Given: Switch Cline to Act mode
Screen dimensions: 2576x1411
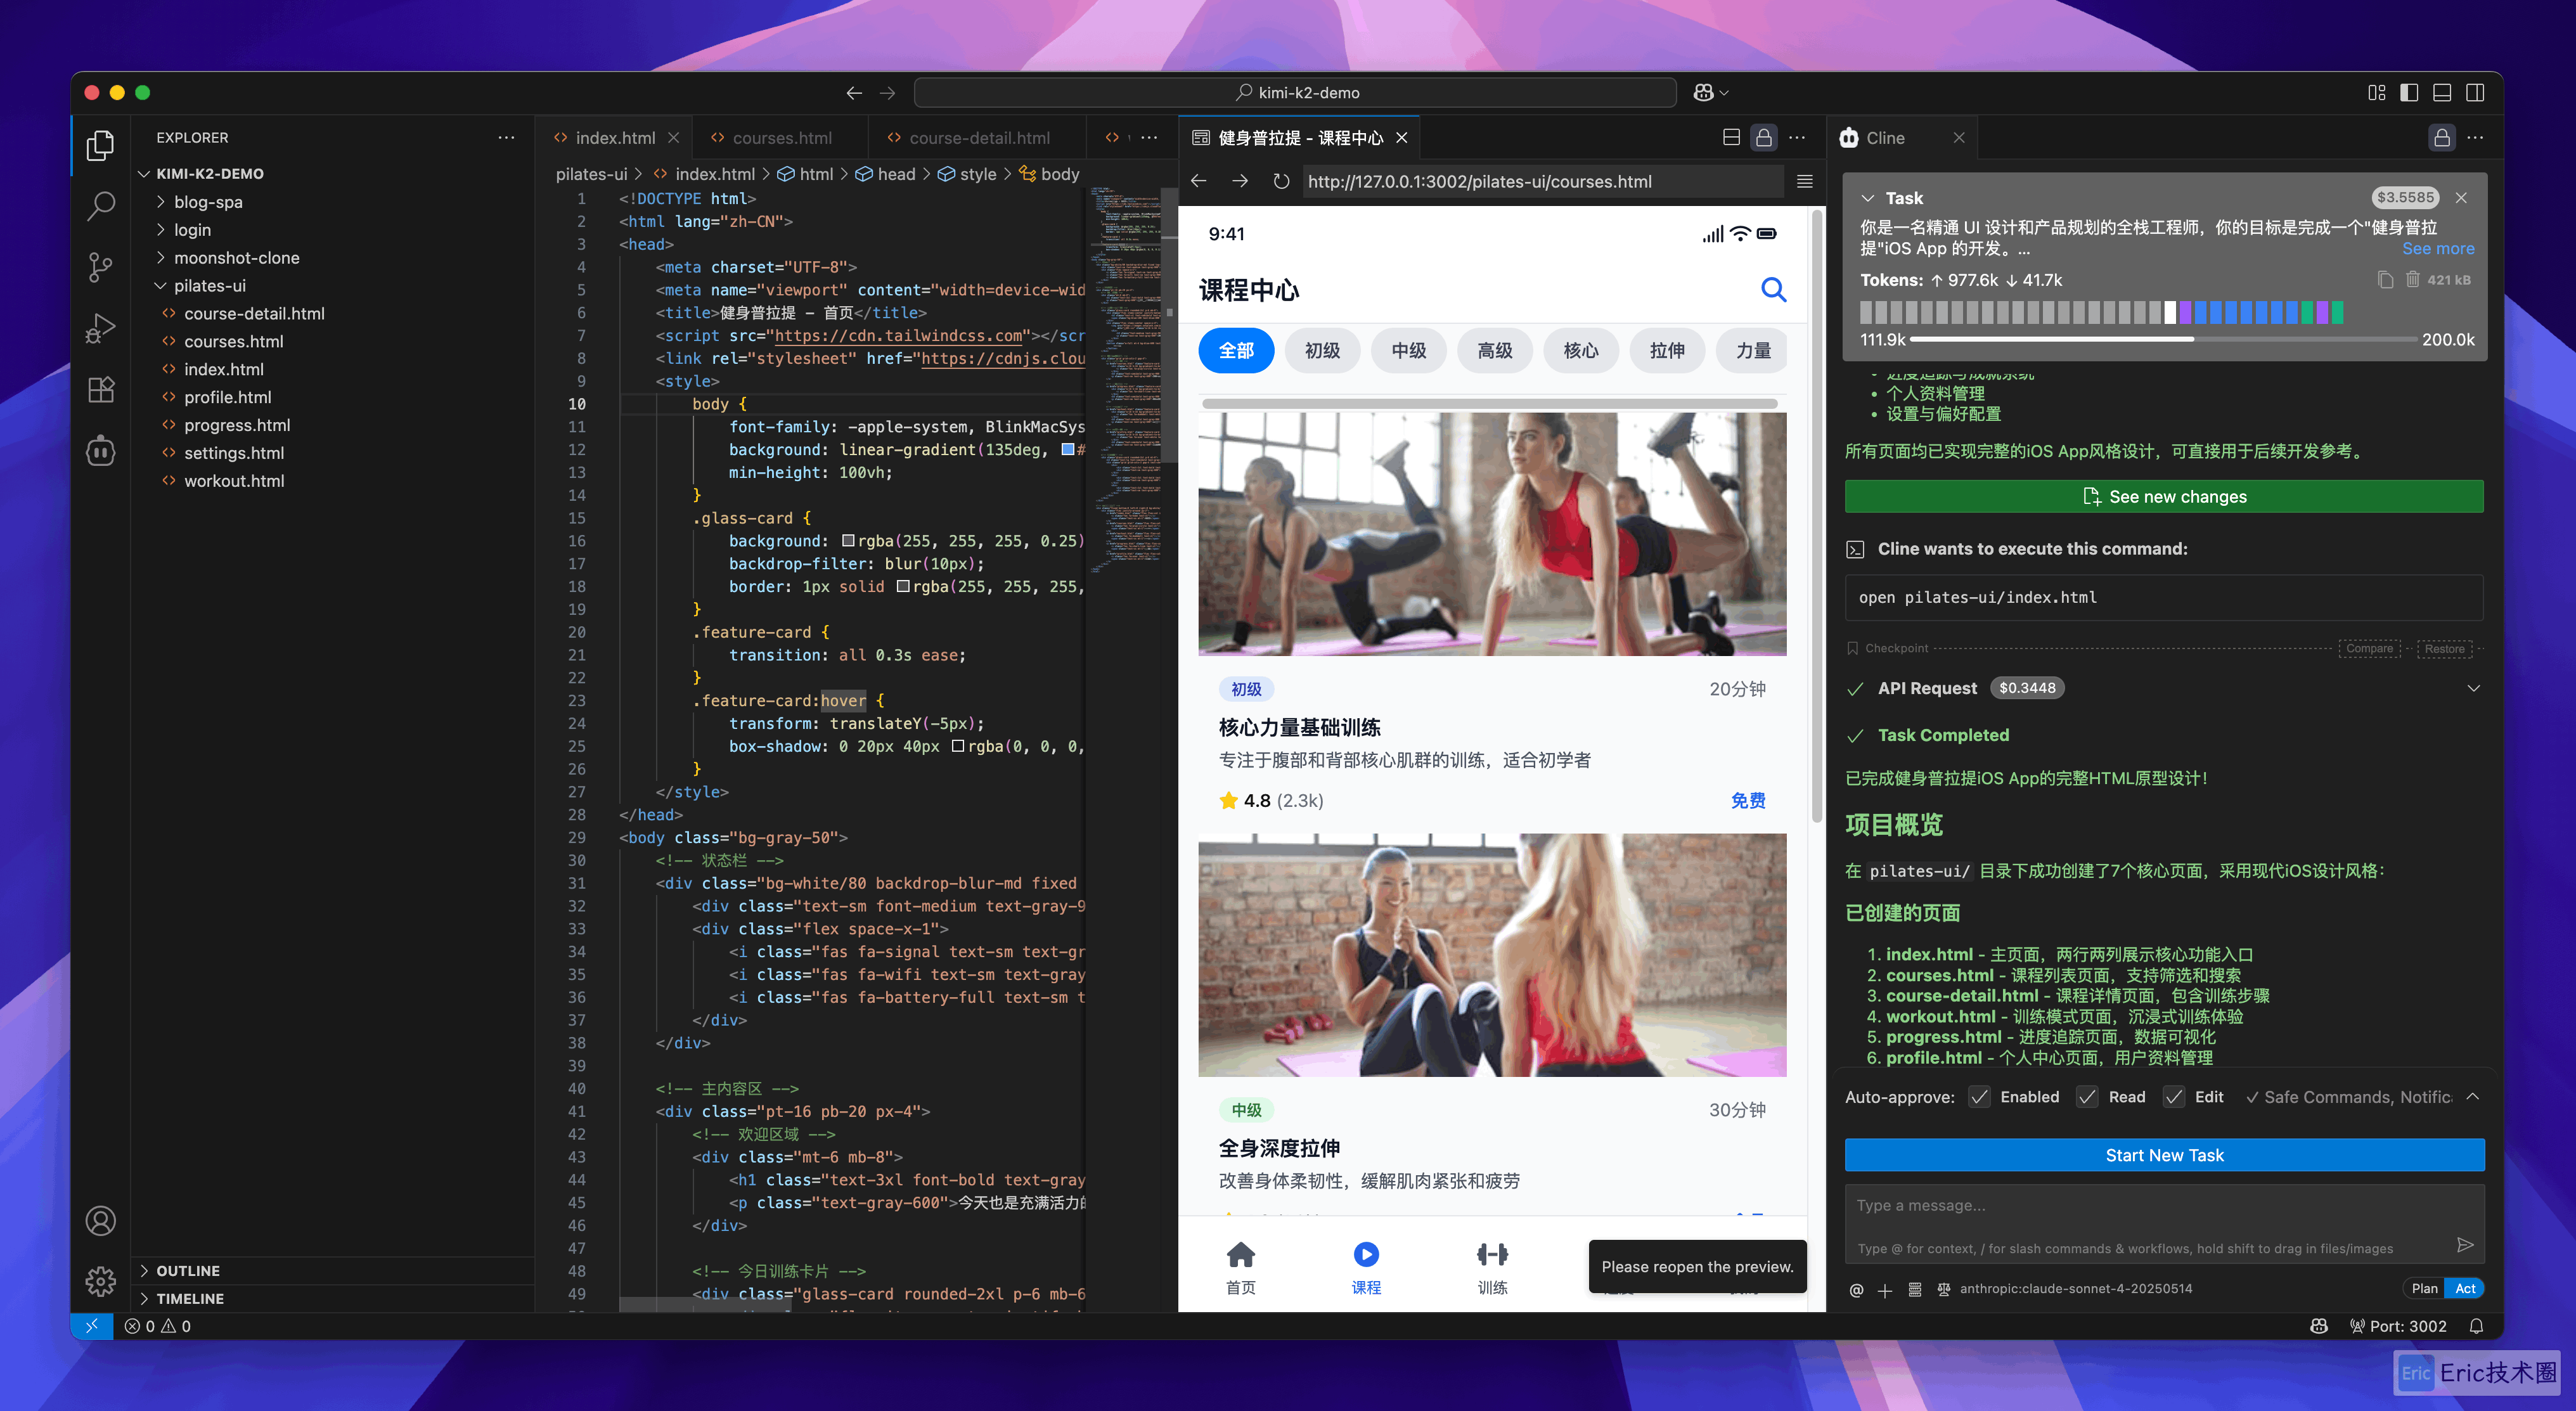Looking at the screenshot, I should (2465, 1289).
